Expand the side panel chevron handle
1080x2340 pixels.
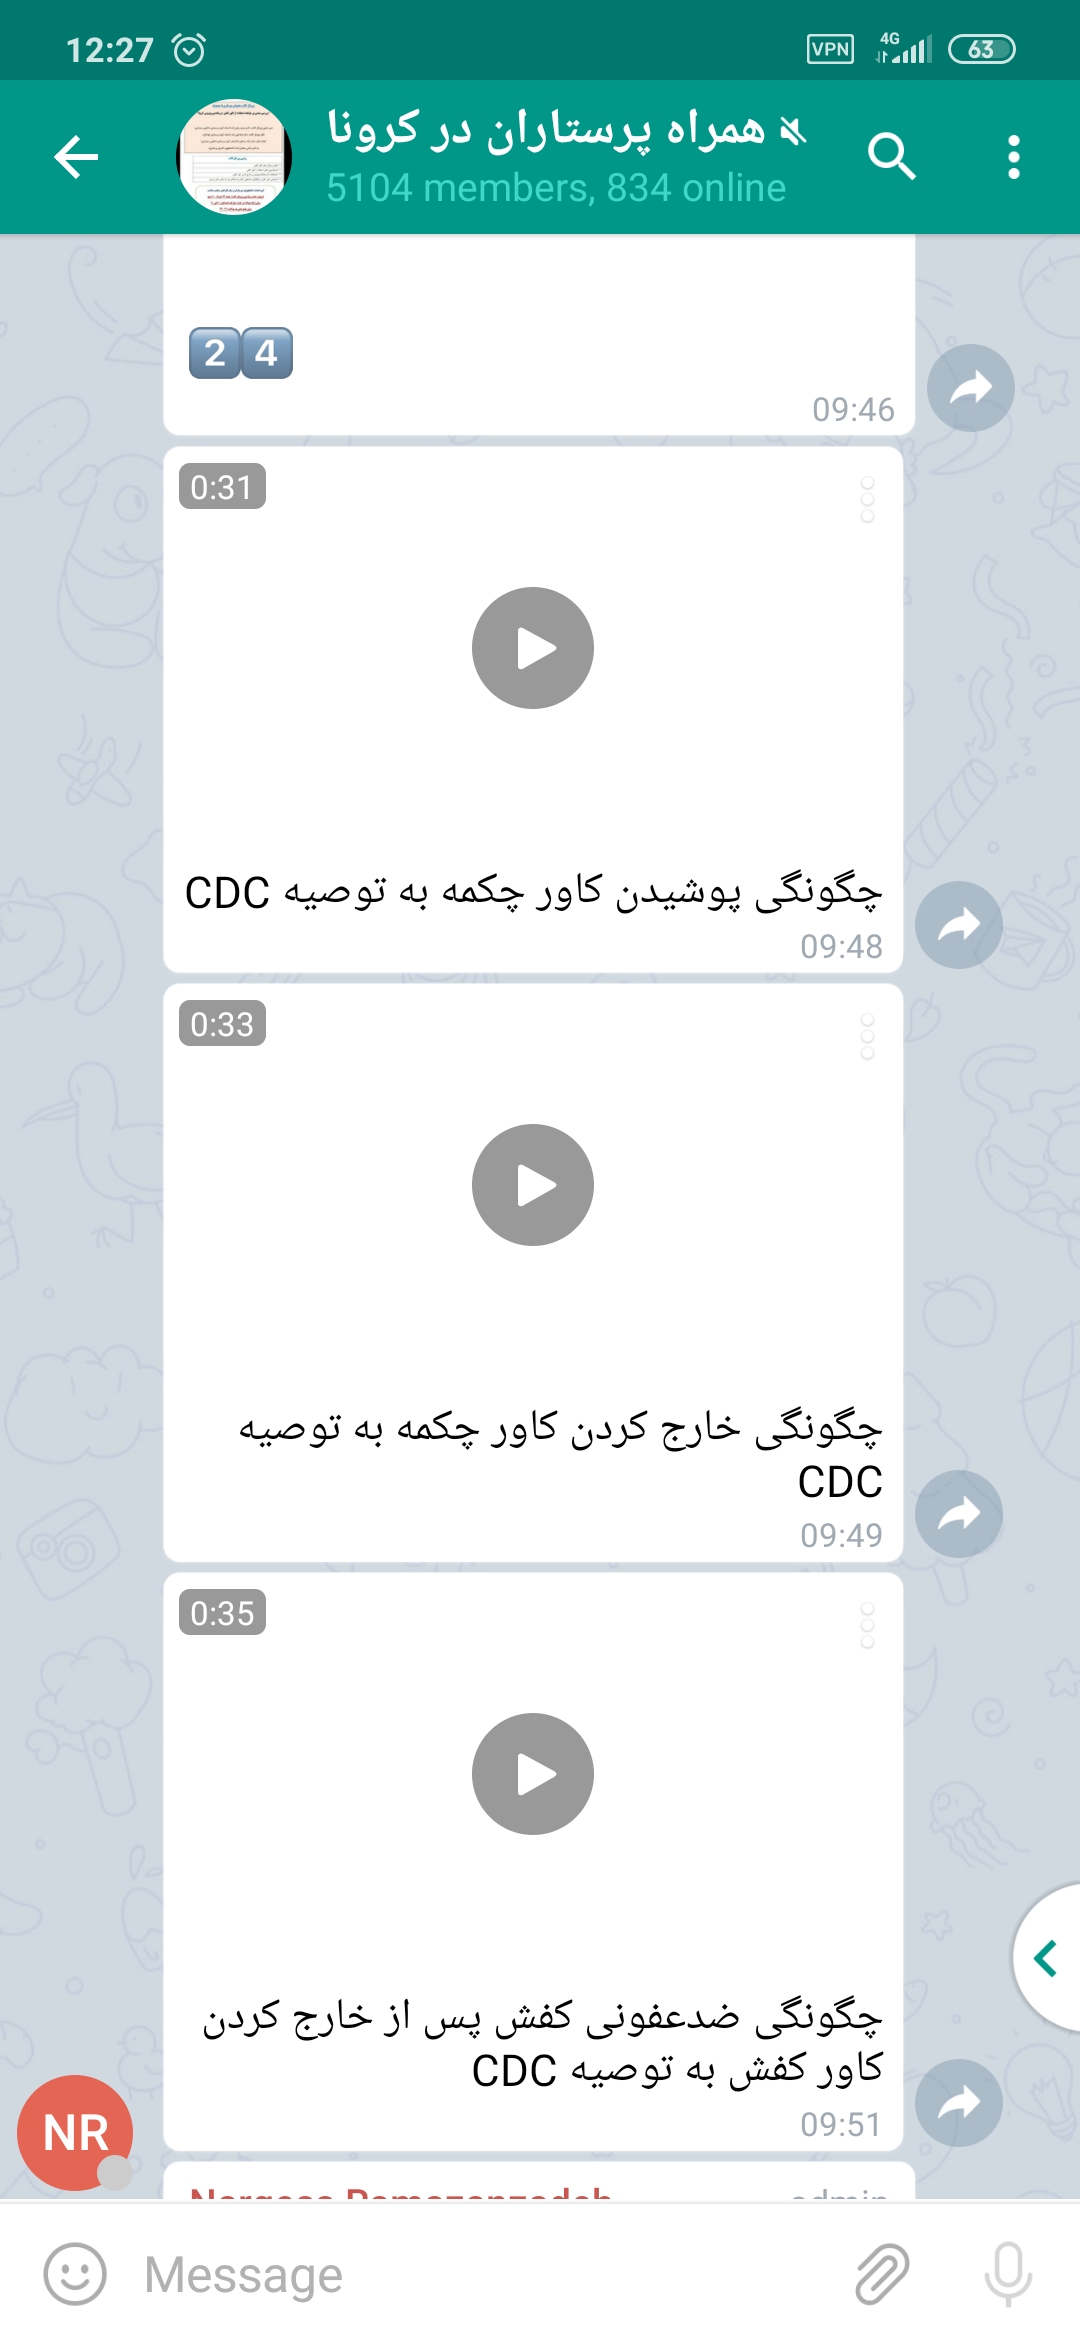(x=1046, y=1958)
